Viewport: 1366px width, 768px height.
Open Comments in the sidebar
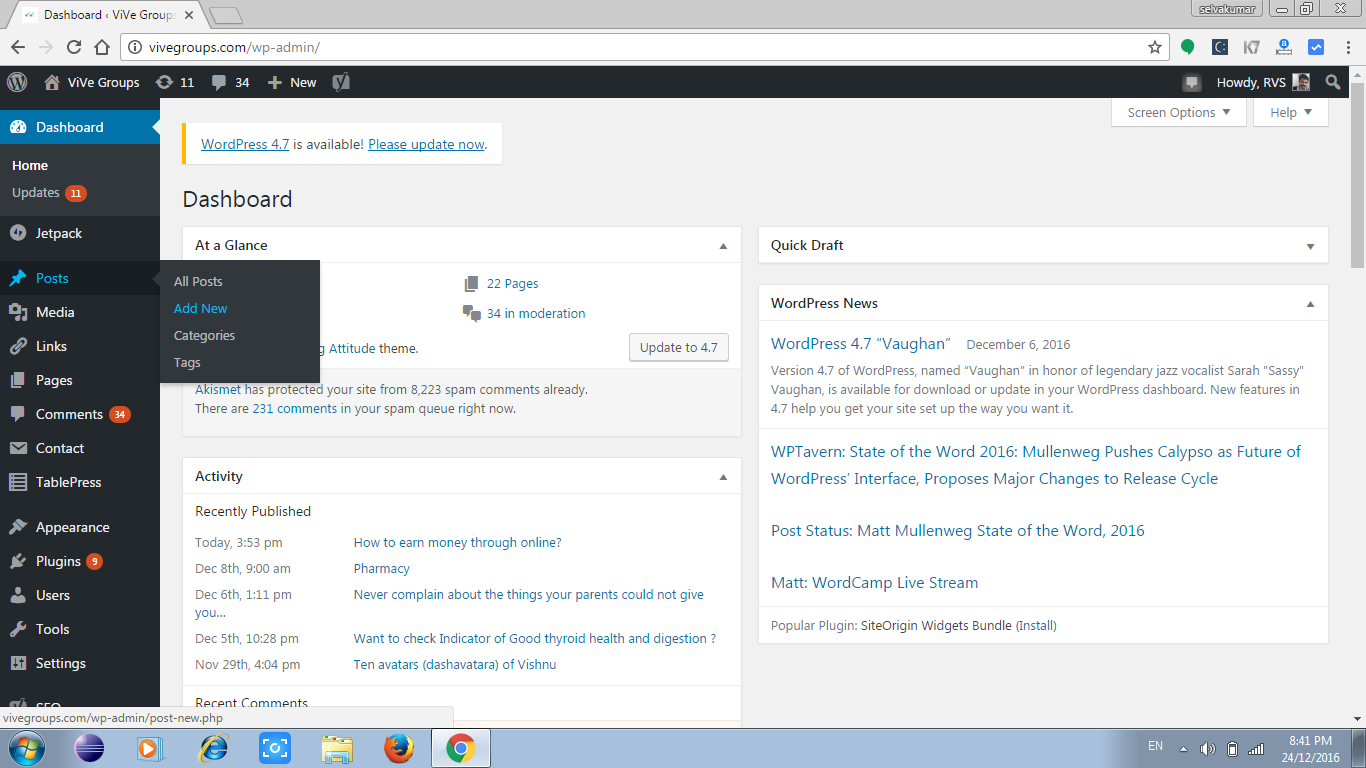[x=80, y=414]
